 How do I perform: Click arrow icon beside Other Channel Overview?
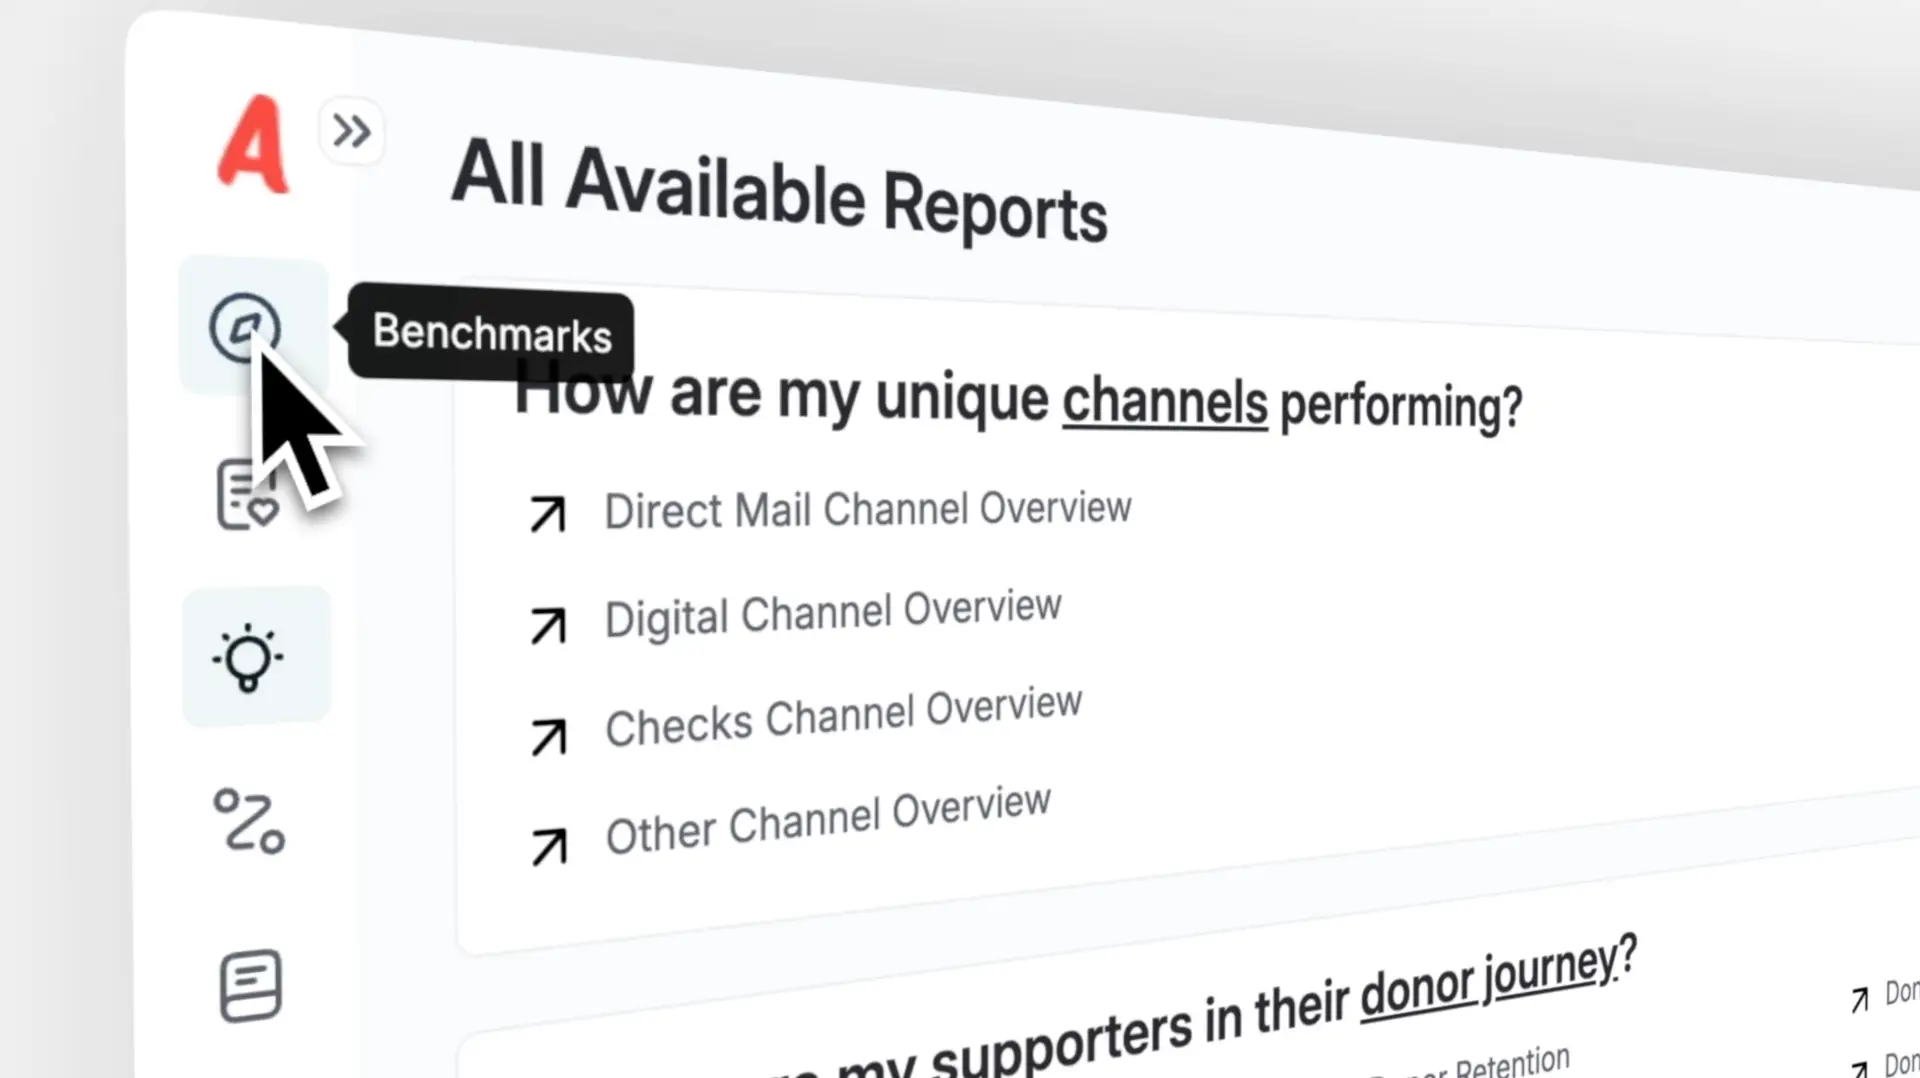click(548, 847)
